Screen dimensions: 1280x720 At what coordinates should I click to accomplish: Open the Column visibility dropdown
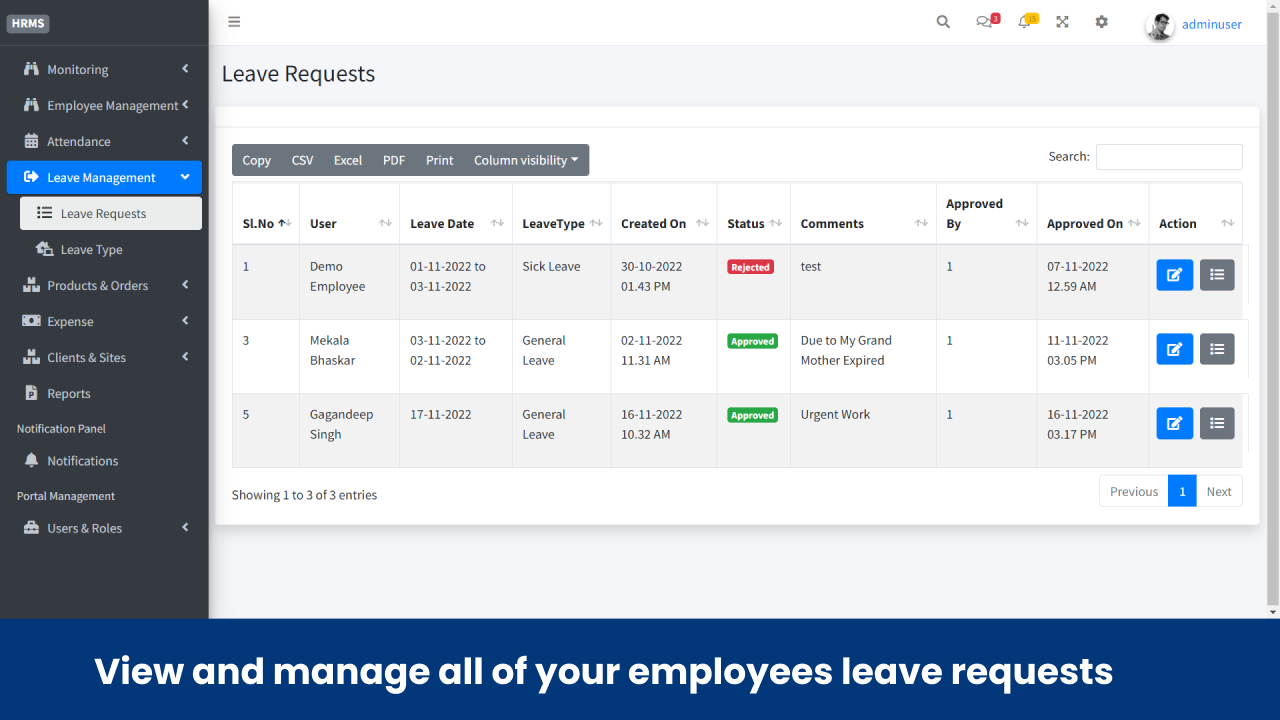(526, 160)
